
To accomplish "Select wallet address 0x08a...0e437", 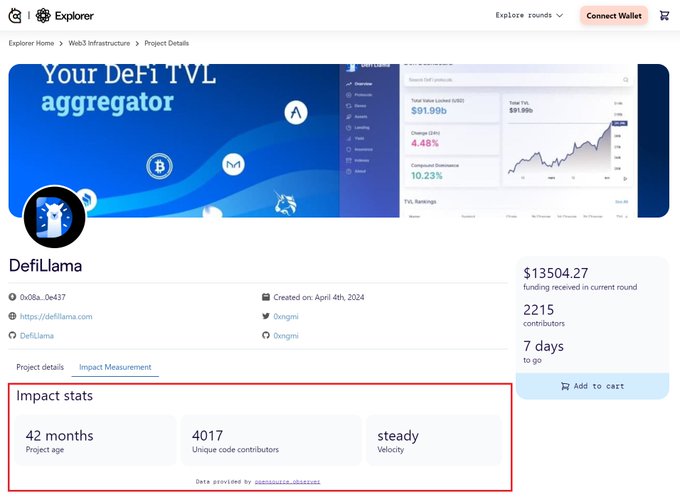I will (x=42, y=298).
